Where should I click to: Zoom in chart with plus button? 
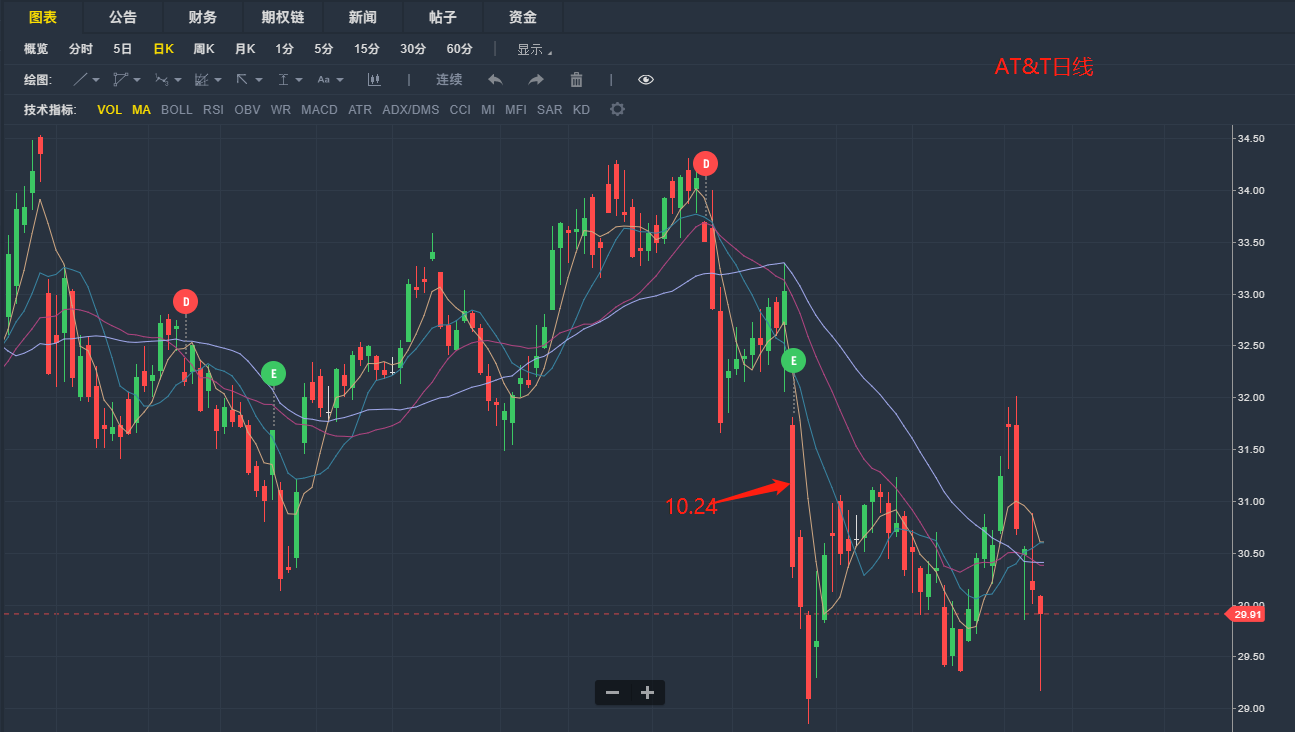(647, 692)
